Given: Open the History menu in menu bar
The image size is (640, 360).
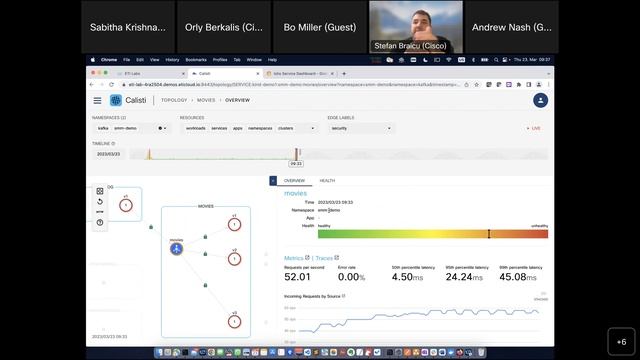Looking at the screenshot, I should [172, 60].
